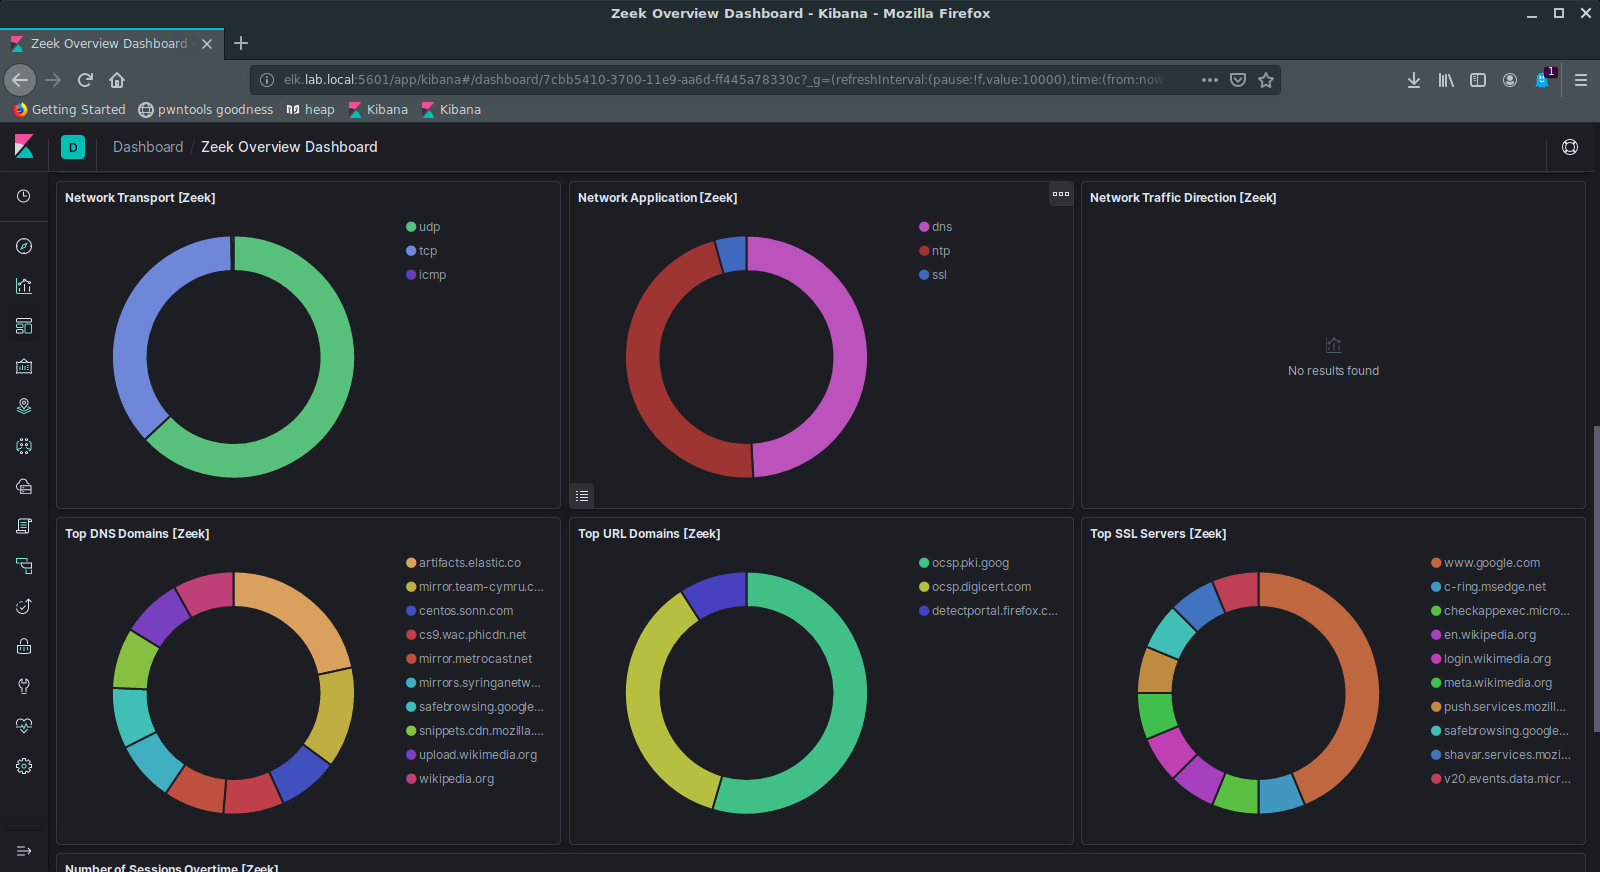Open Logs icon in sidebar
Screen dimensions: 1600x872
(x=24, y=526)
